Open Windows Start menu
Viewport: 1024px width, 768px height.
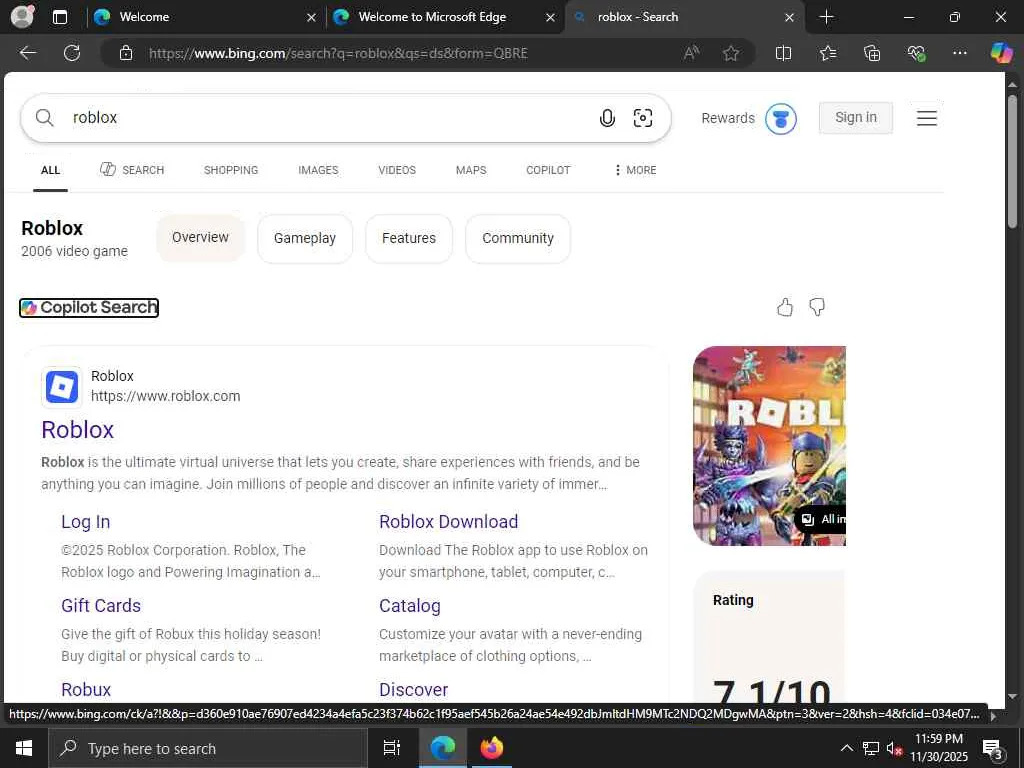tap(24, 748)
